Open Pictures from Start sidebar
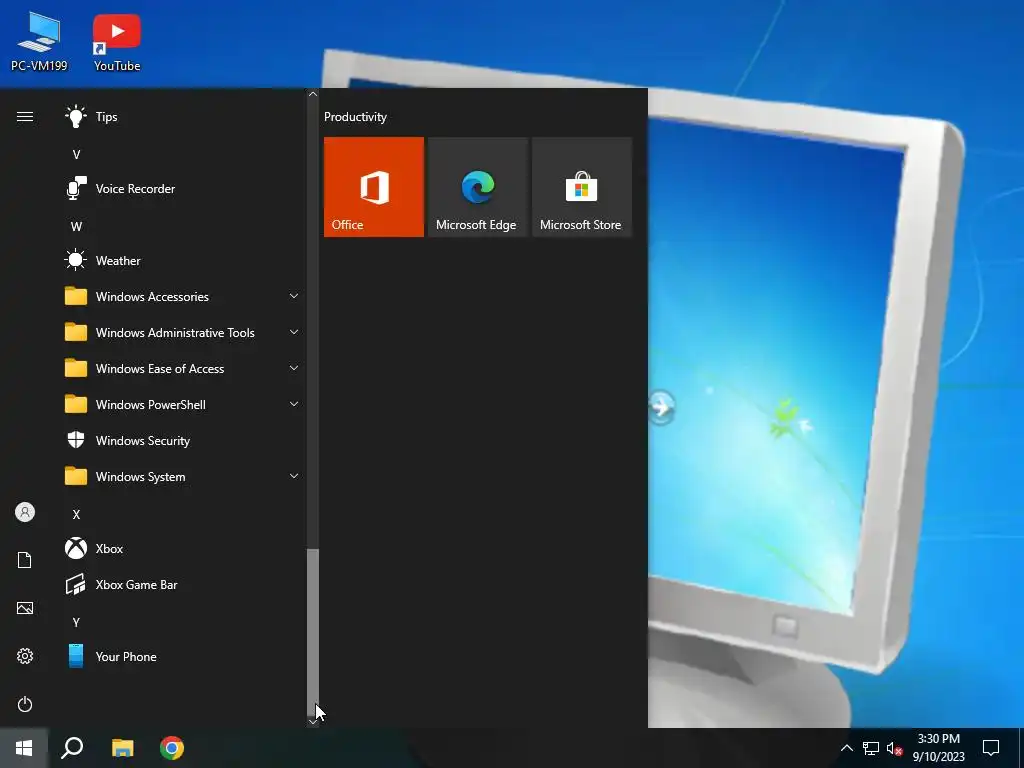The width and height of the screenshot is (1024, 768). pos(25,608)
